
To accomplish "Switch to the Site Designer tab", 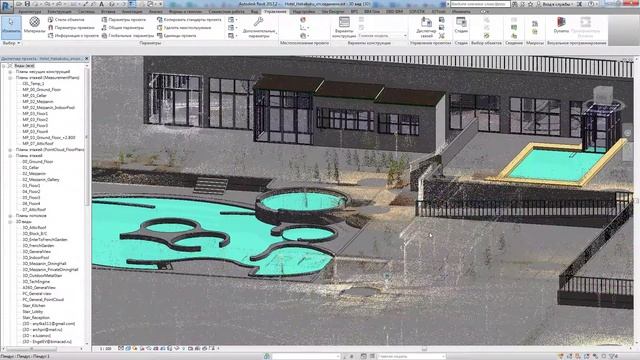I will [333, 12].
